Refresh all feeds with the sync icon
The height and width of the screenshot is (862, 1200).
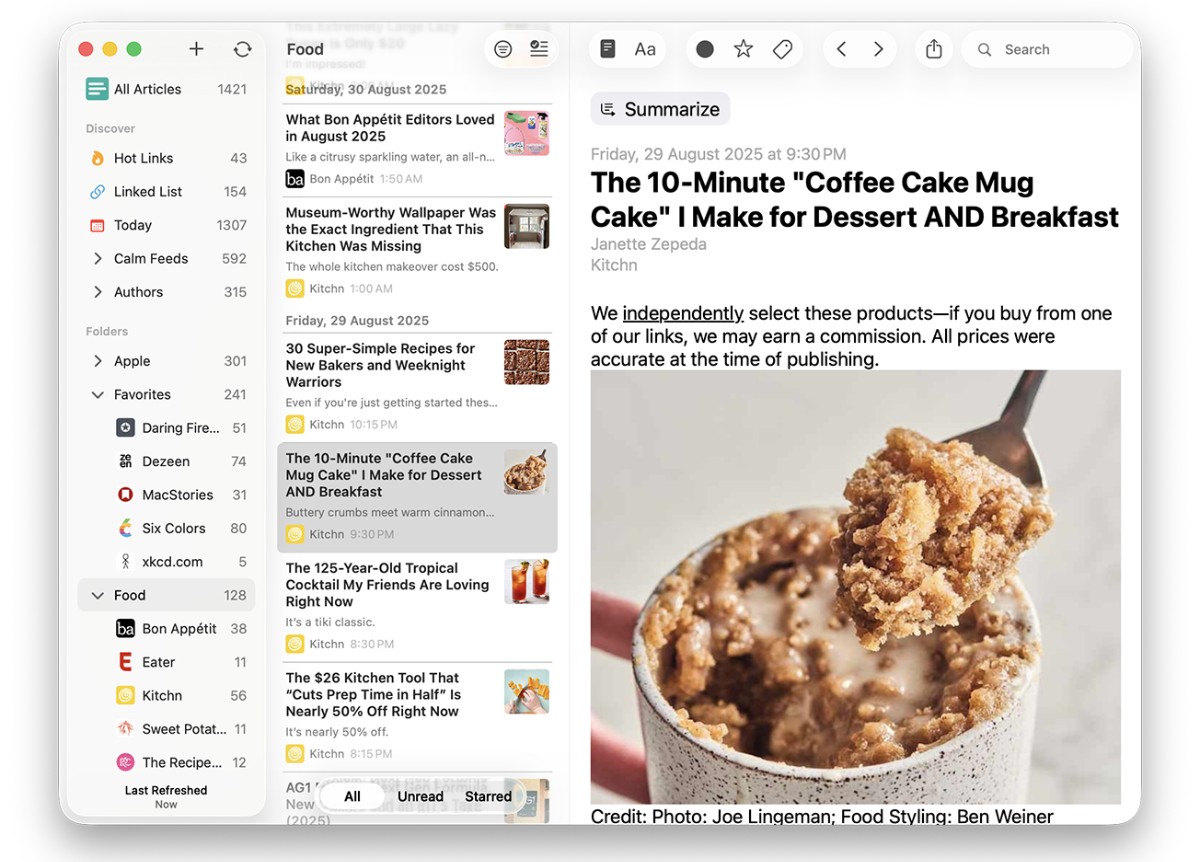pos(242,49)
